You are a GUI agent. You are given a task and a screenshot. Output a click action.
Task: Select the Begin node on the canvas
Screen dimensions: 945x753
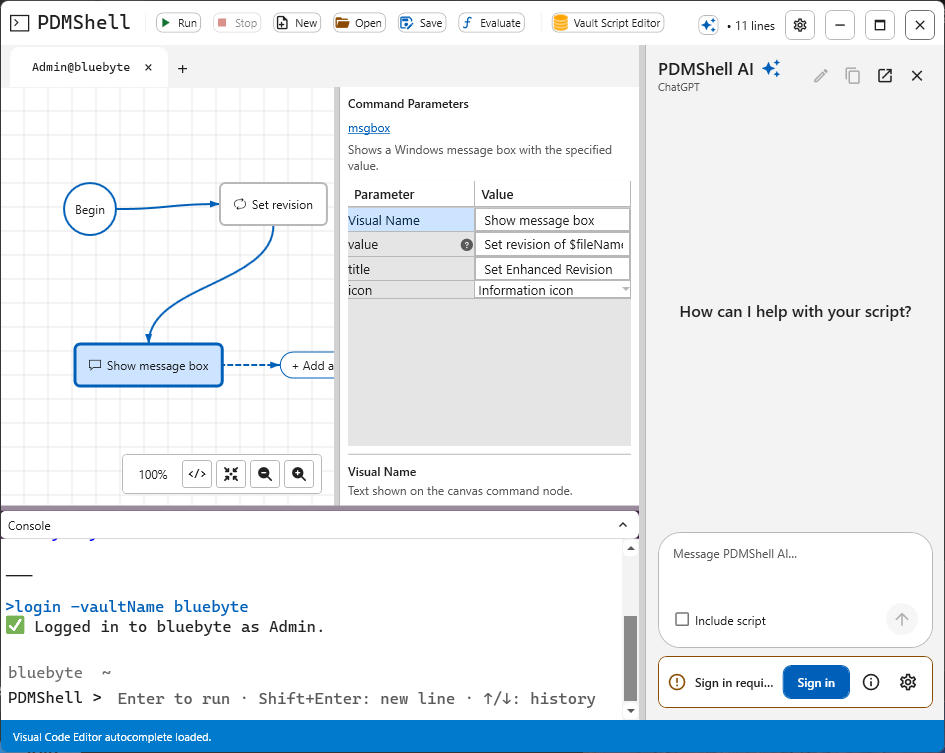pyautogui.click(x=90, y=209)
